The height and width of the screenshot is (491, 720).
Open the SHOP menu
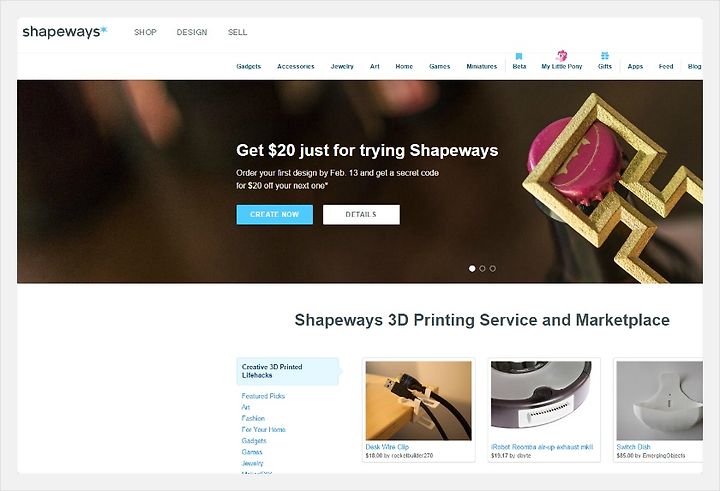tap(145, 32)
